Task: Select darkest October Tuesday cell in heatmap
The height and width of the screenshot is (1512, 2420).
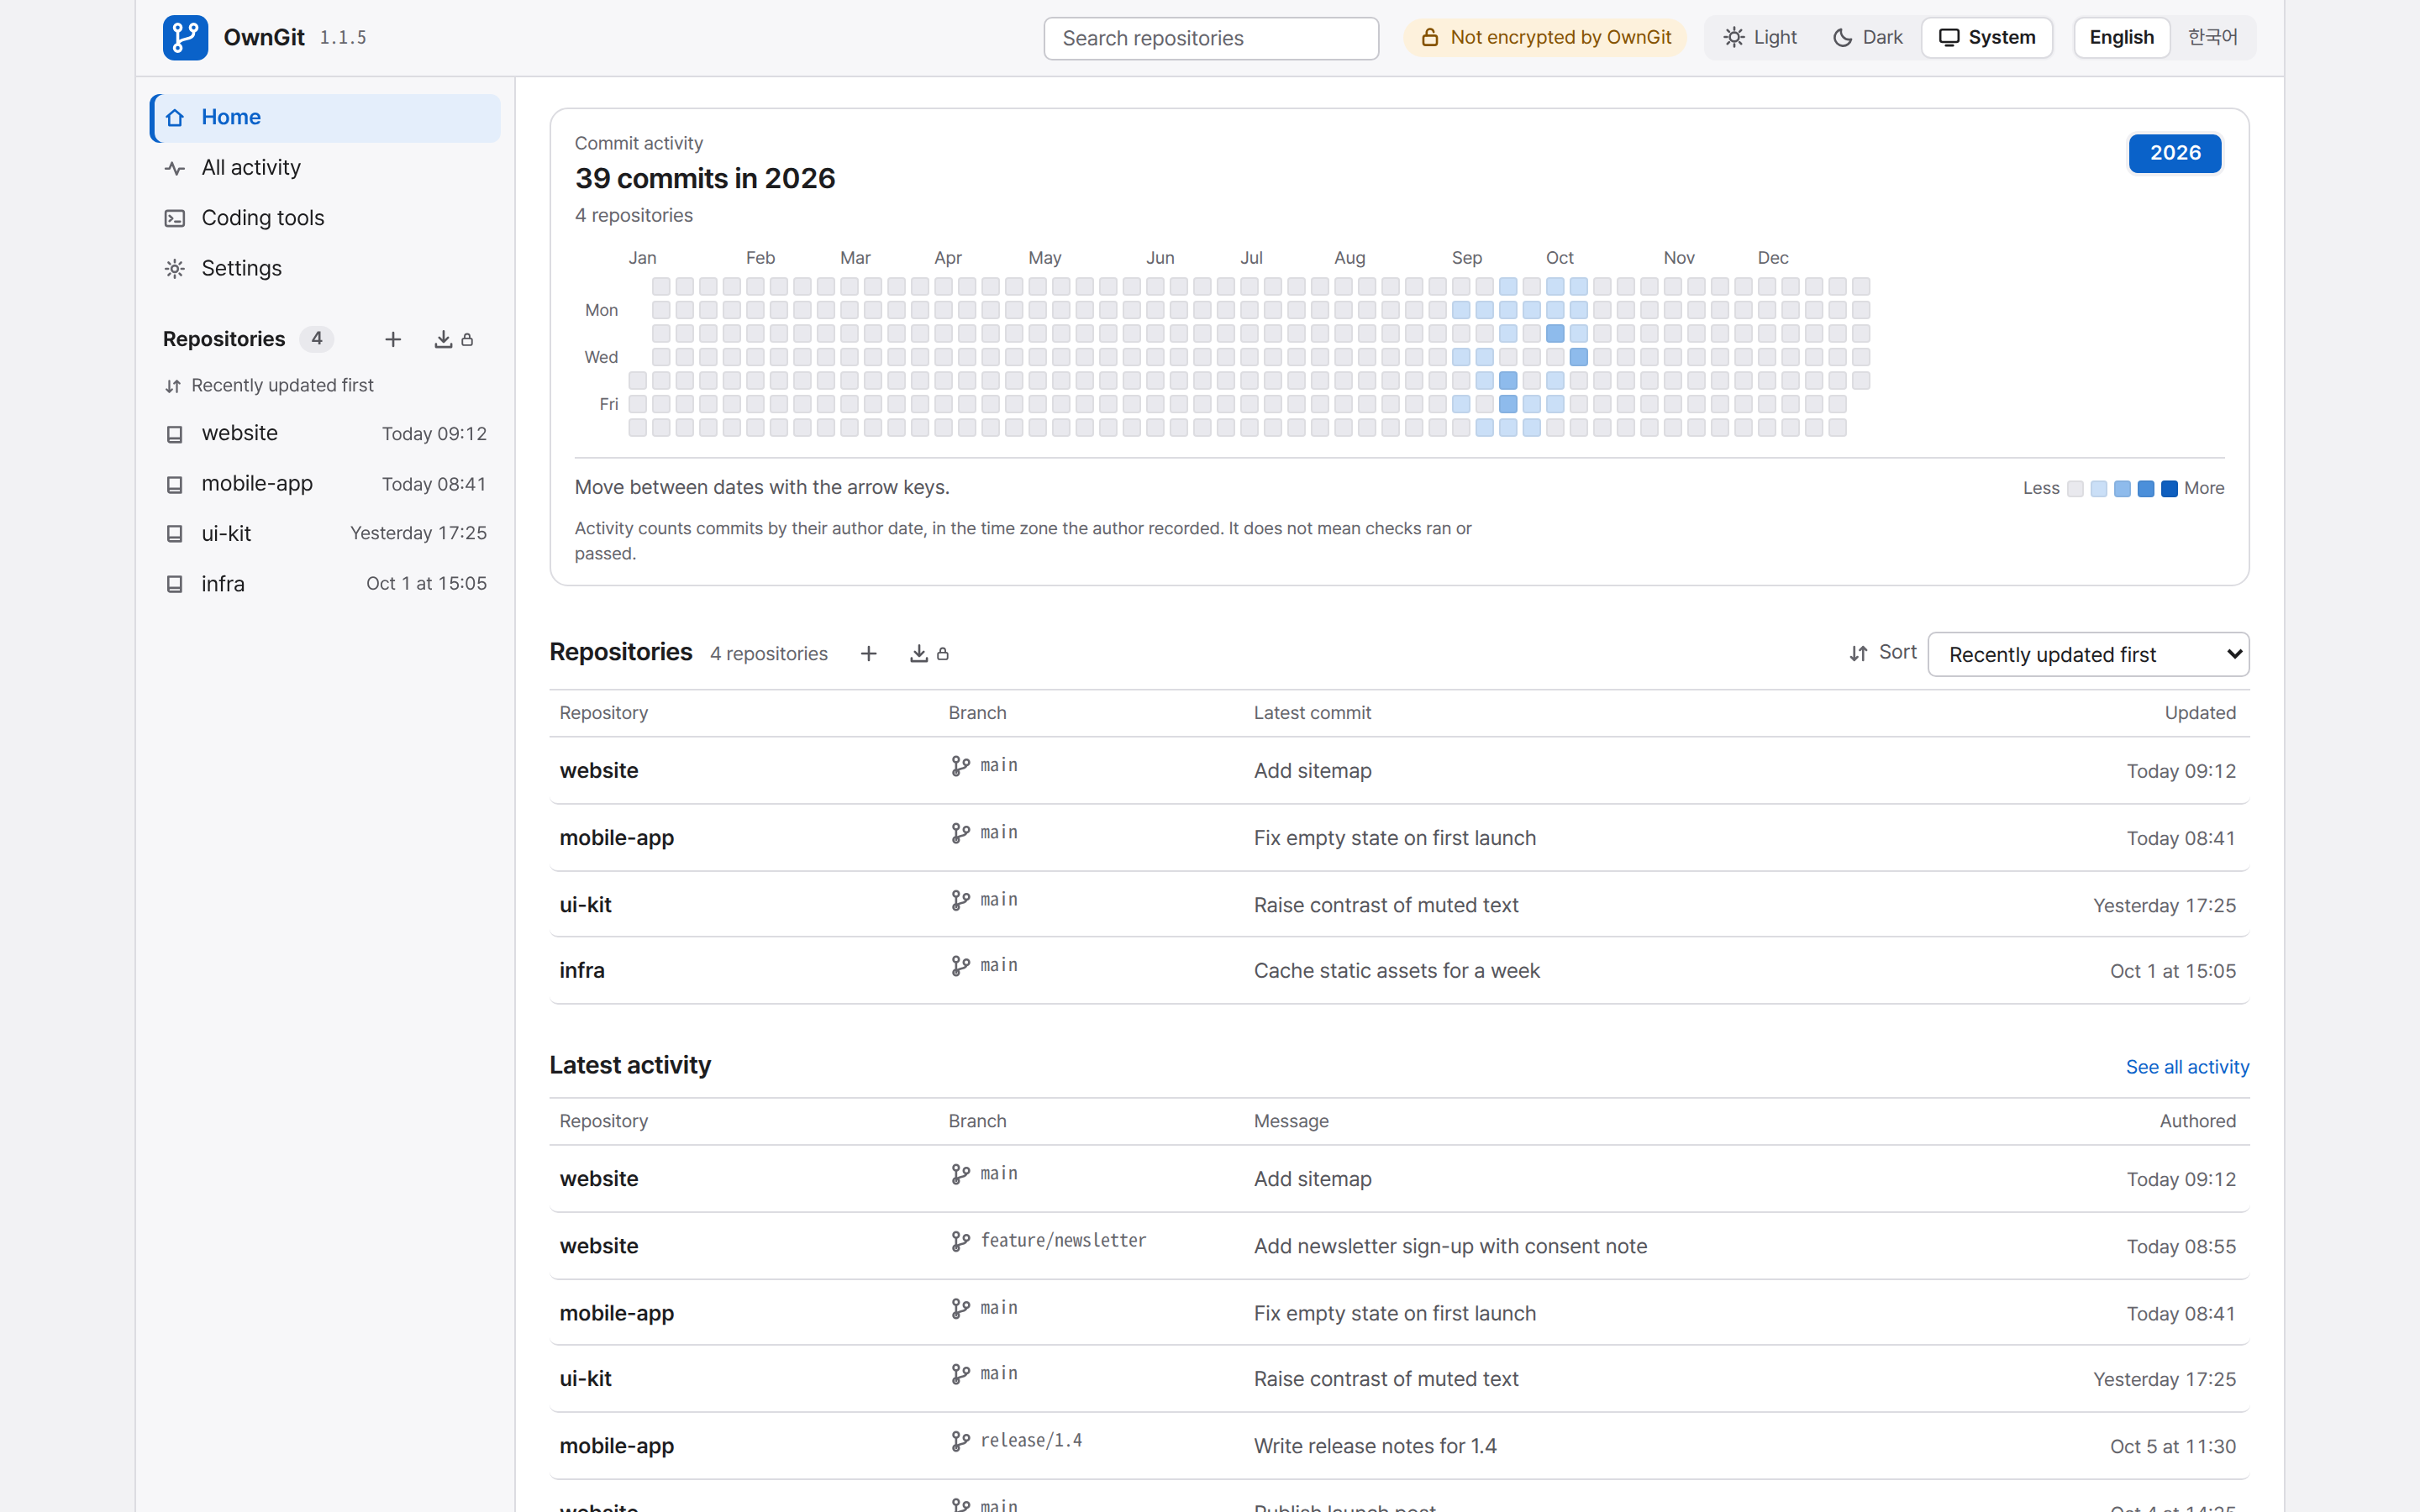Action: (1555, 334)
